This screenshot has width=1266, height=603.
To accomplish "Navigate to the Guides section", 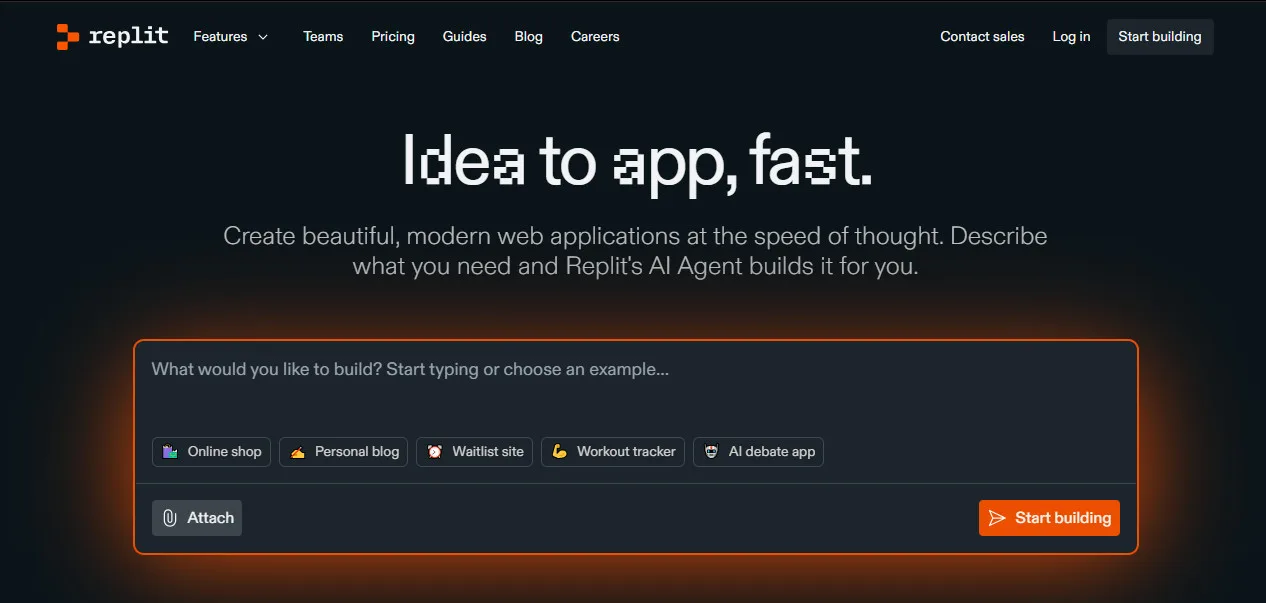I will (464, 36).
